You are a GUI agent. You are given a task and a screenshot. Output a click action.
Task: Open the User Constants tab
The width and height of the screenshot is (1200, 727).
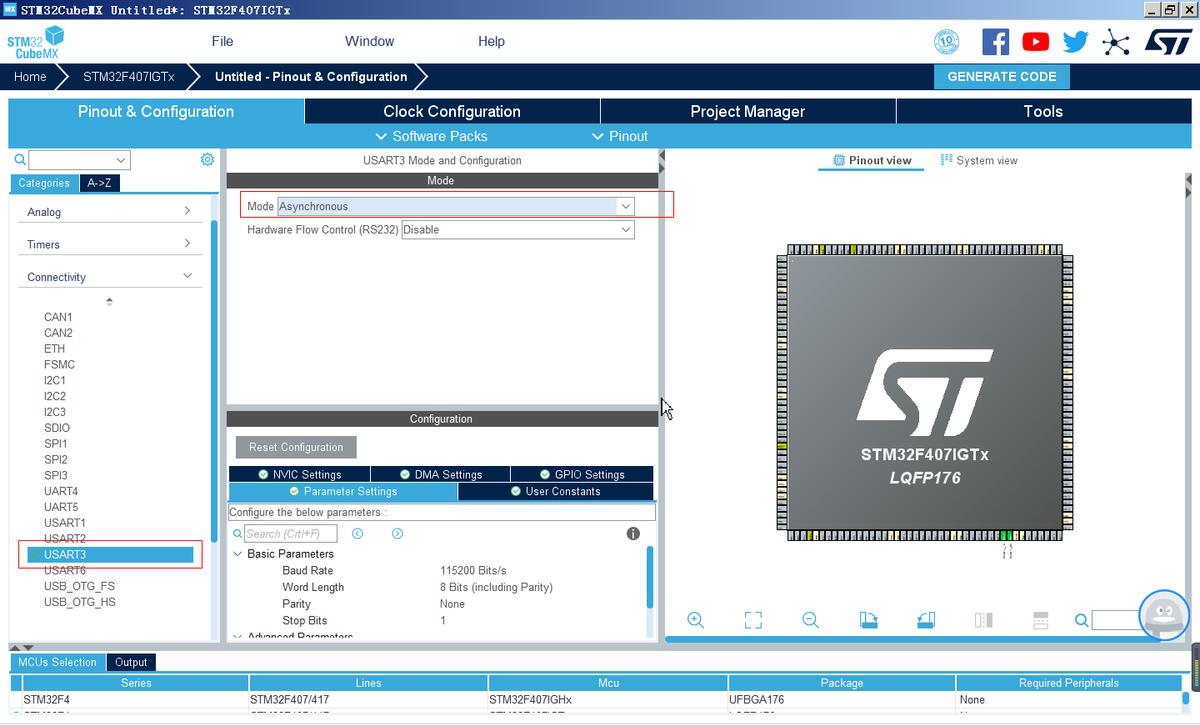(555, 491)
